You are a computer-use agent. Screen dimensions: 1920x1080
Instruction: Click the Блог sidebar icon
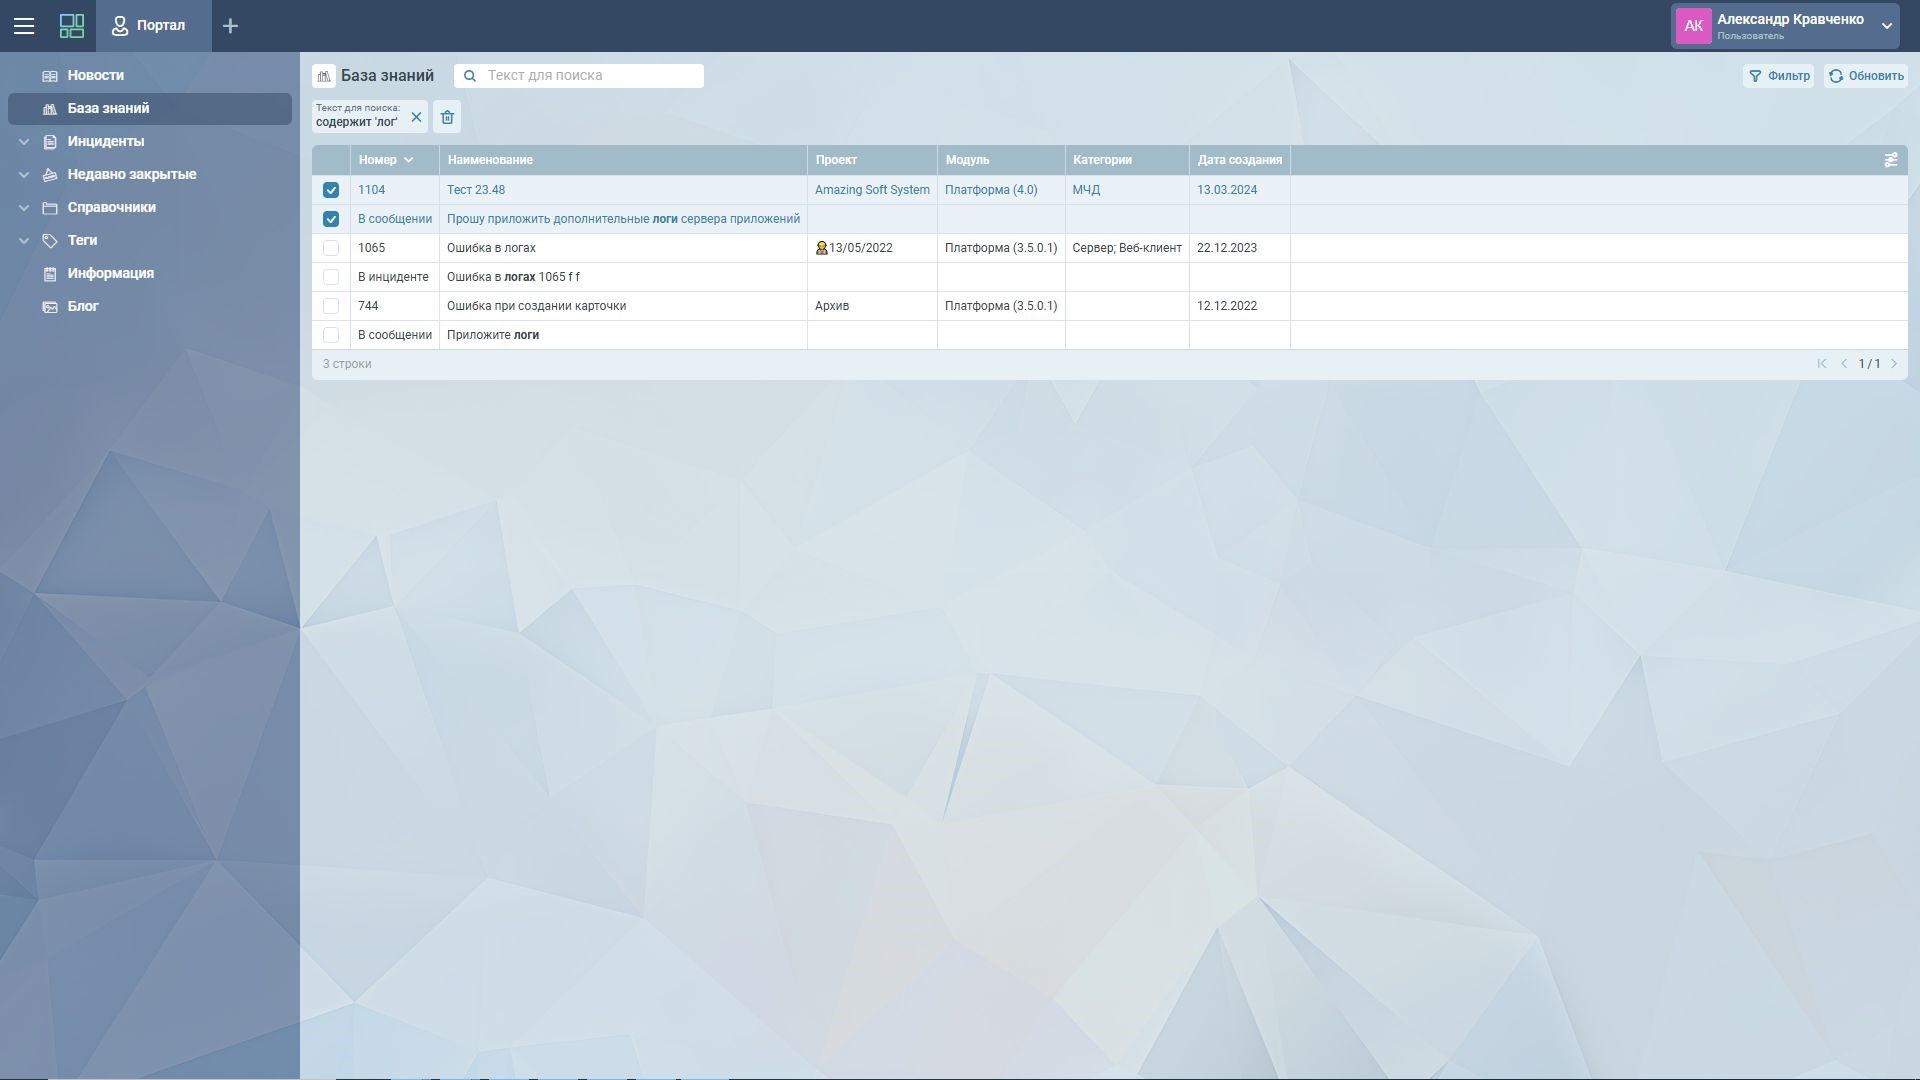click(x=50, y=307)
